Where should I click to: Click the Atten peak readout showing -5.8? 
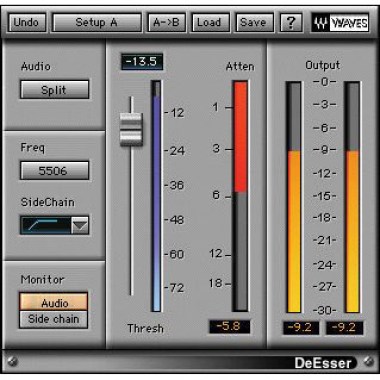[229, 326]
